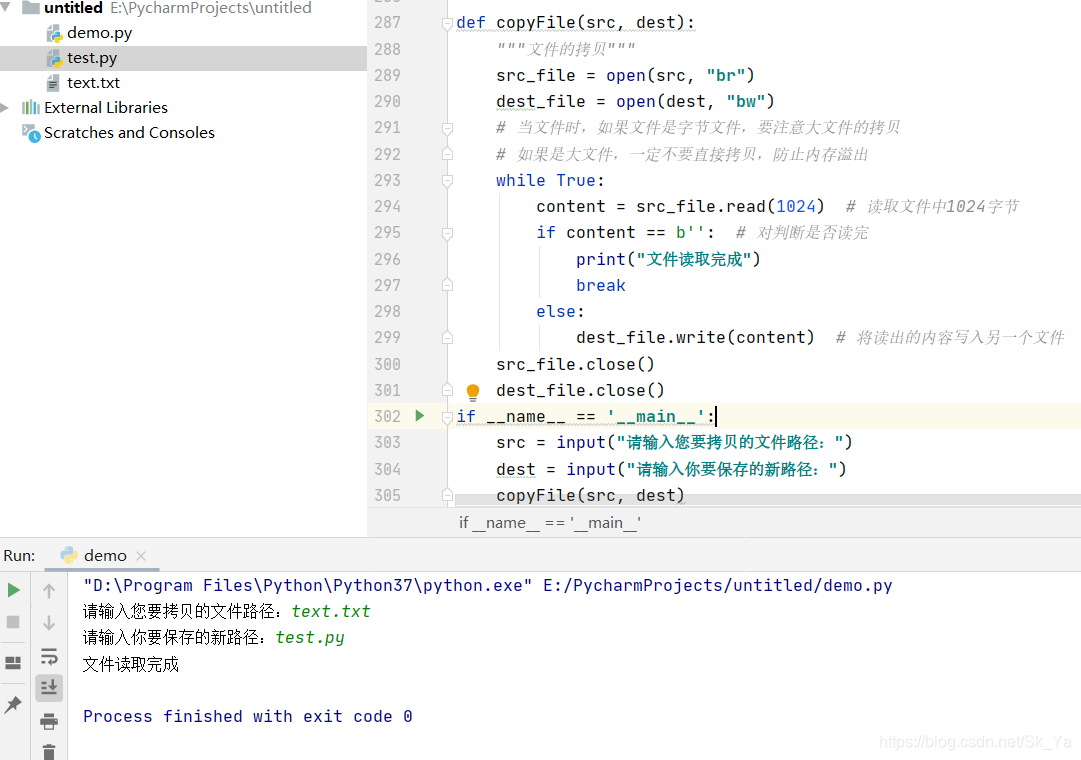Open demo.py in the project tree
Viewport: 1081px width, 760px height.
pos(99,33)
